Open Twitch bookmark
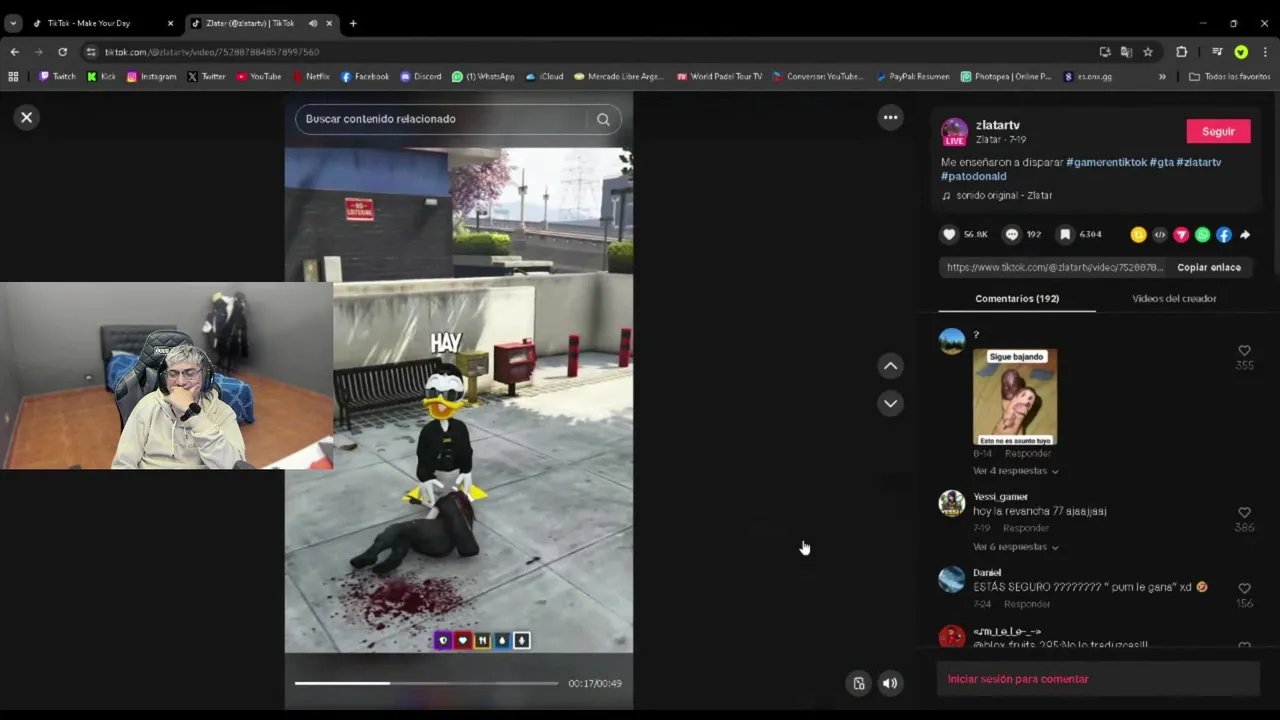The width and height of the screenshot is (1280, 720). click(57, 76)
